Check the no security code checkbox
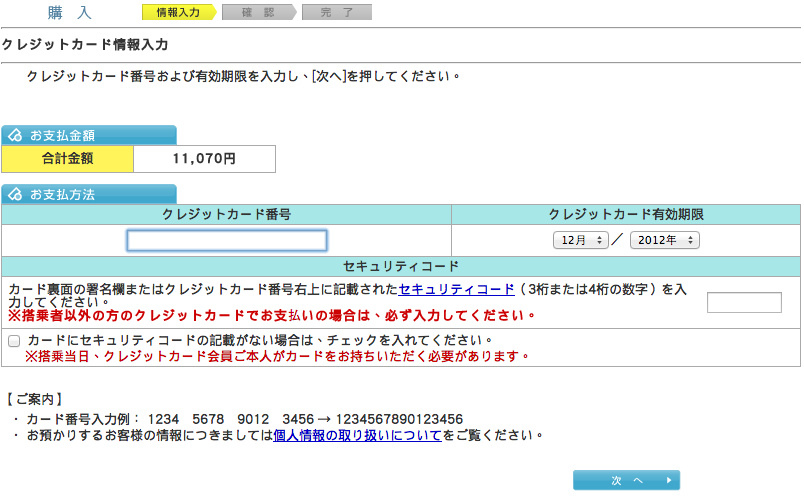Screen dimensions: 804x499 click(x=14, y=341)
